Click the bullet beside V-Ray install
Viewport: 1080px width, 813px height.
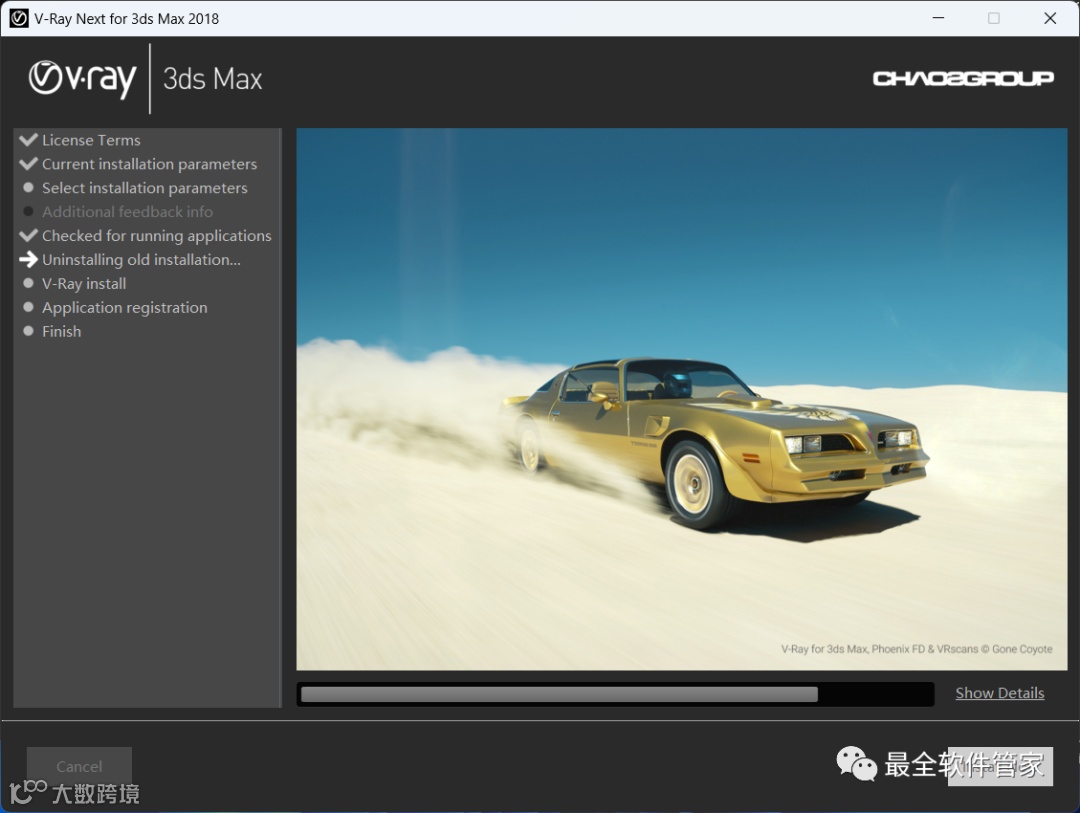click(x=28, y=283)
